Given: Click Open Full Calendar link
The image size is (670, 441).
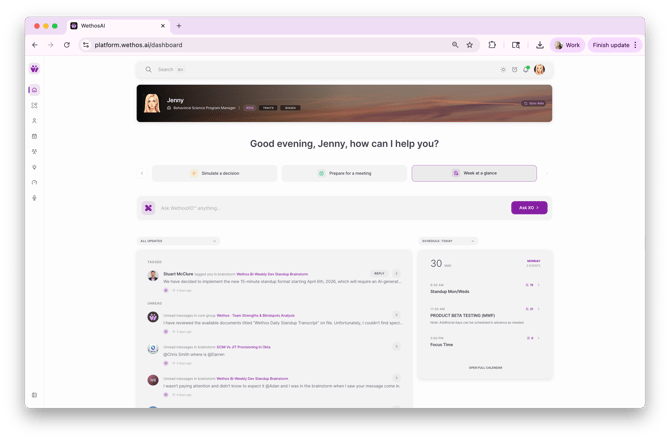Looking at the screenshot, I should pyautogui.click(x=485, y=368).
